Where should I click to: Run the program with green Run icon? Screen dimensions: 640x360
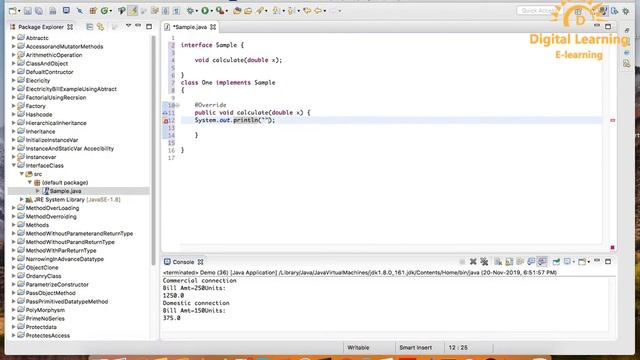(x=205, y=11)
